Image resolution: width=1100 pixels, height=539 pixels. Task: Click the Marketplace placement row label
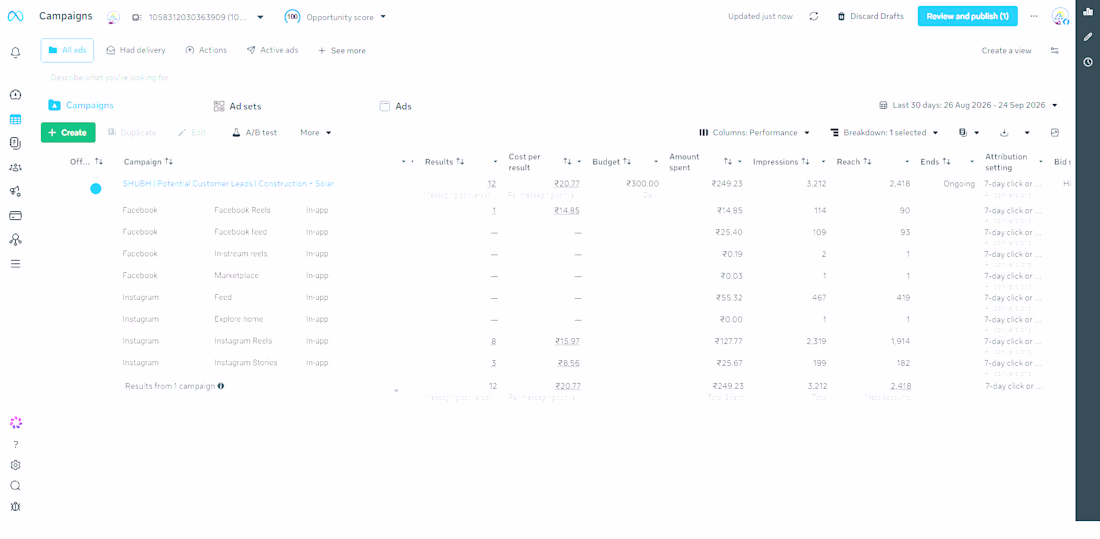click(x=236, y=276)
